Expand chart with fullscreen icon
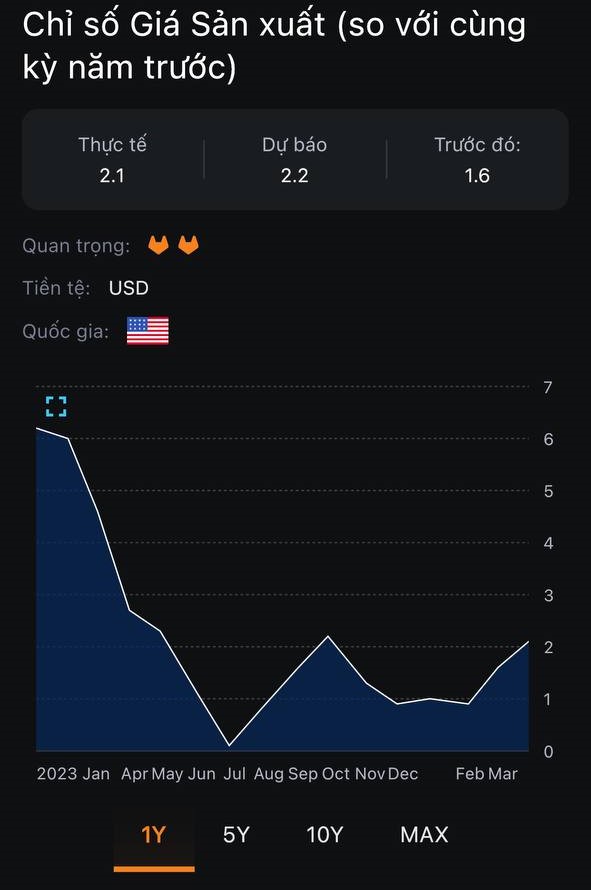The height and width of the screenshot is (890, 591). [56, 406]
